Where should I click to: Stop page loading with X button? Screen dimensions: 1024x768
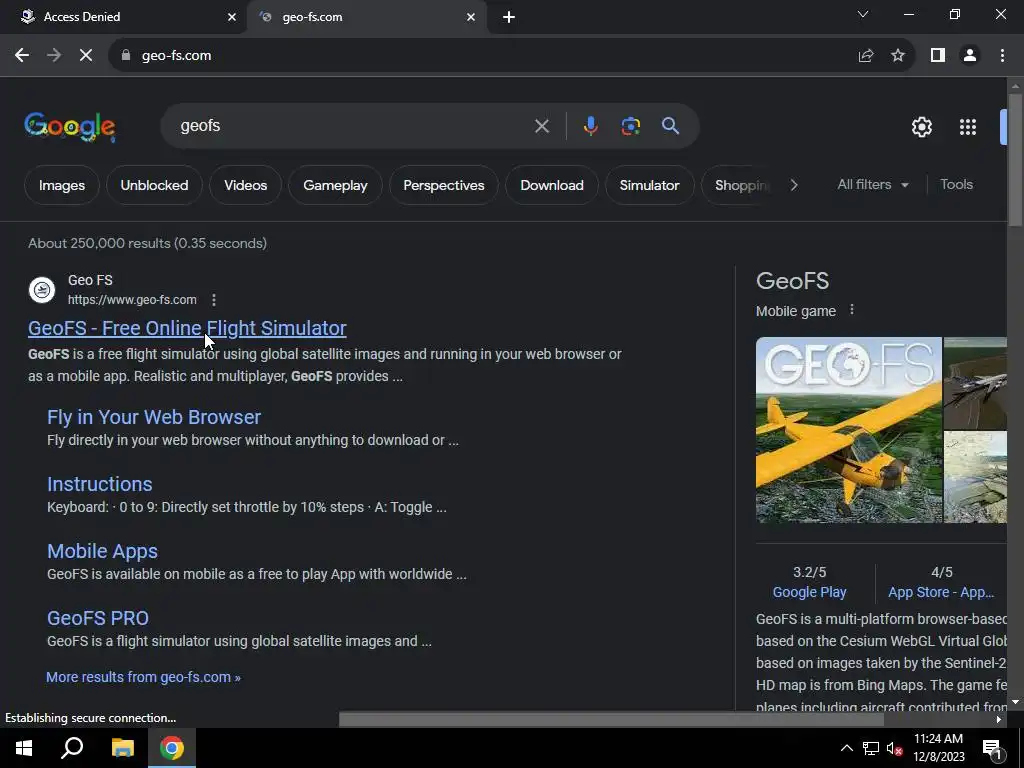point(86,56)
